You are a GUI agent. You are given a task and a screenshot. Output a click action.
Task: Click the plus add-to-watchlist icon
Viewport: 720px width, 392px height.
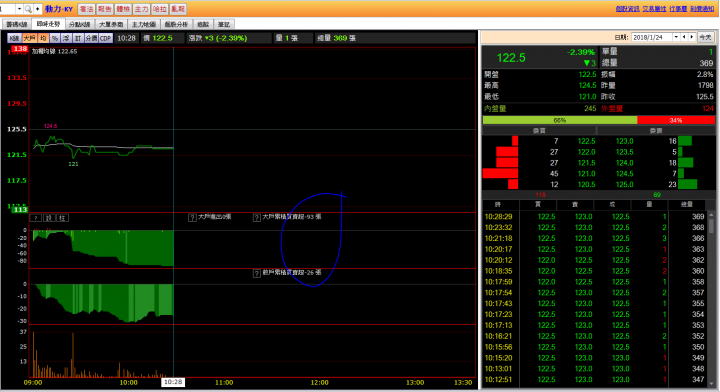[x=38, y=9]
